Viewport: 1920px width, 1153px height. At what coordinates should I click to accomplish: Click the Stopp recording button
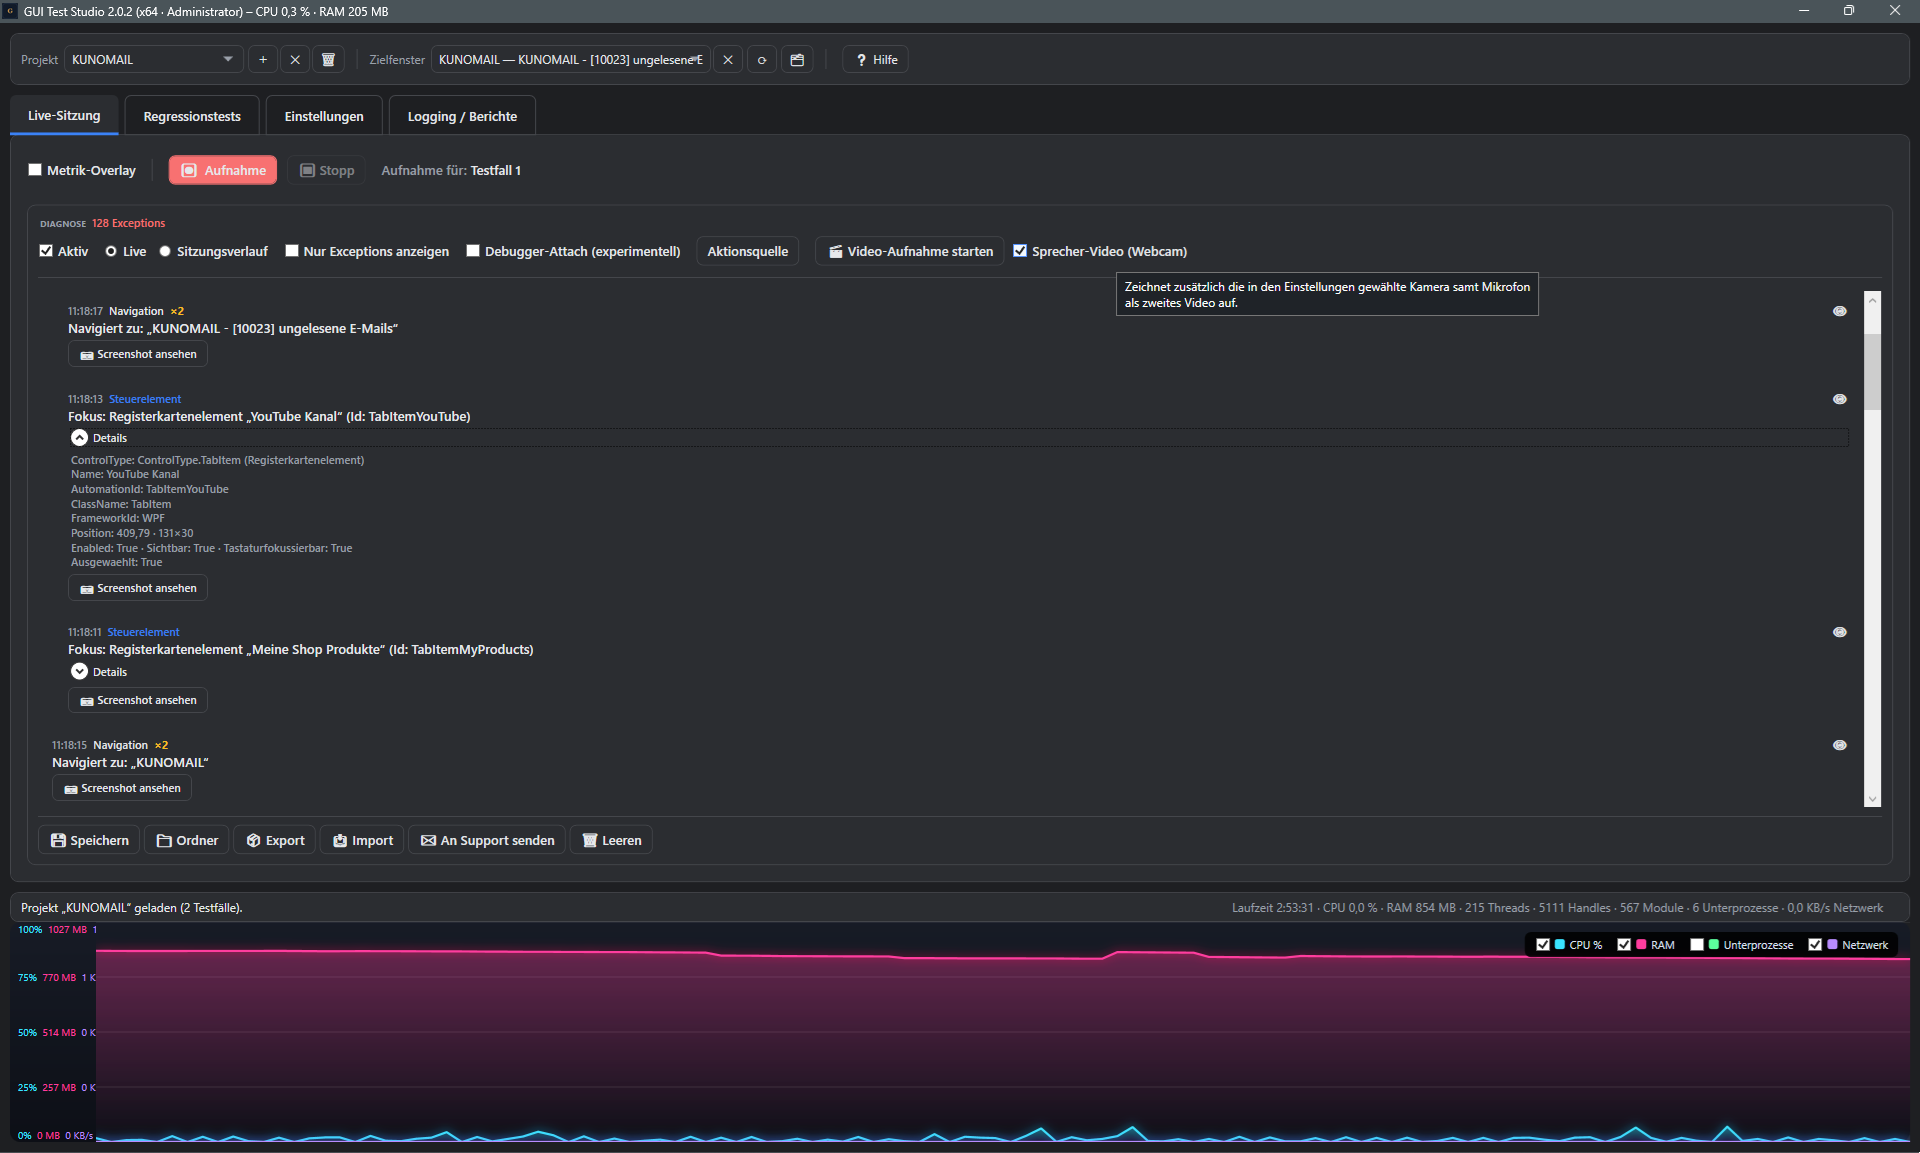[328, 170]
